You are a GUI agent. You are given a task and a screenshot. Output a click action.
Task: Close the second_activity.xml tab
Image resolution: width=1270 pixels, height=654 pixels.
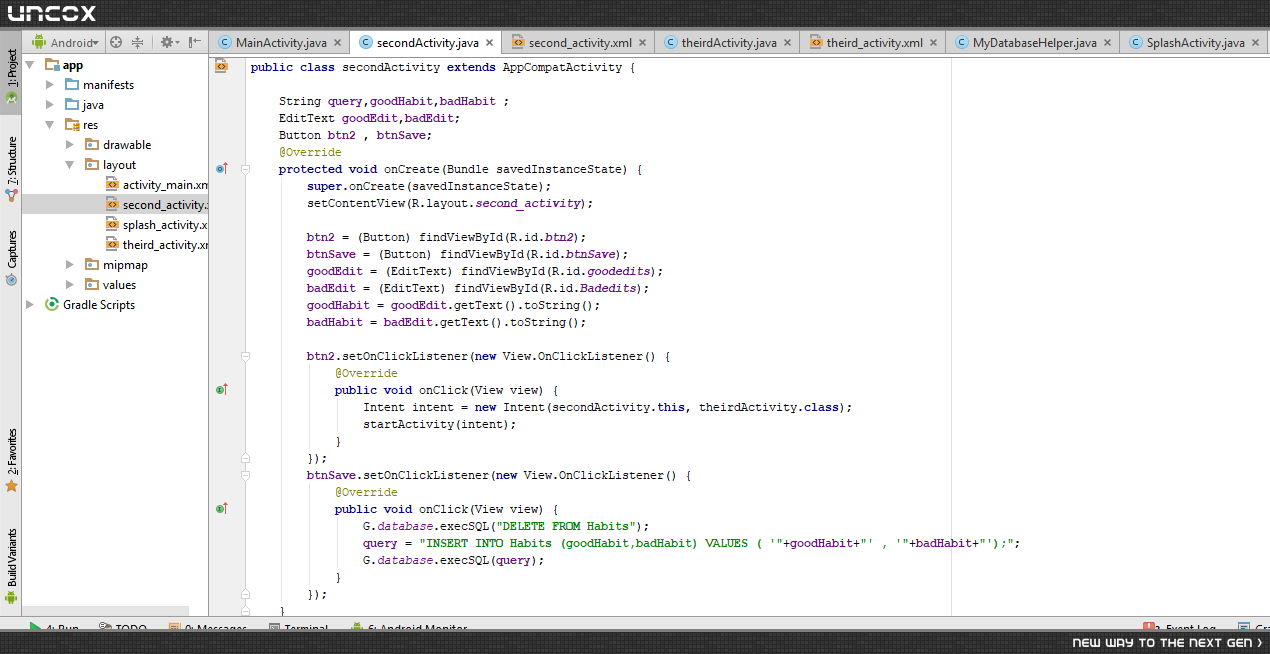tap(642, 42)
